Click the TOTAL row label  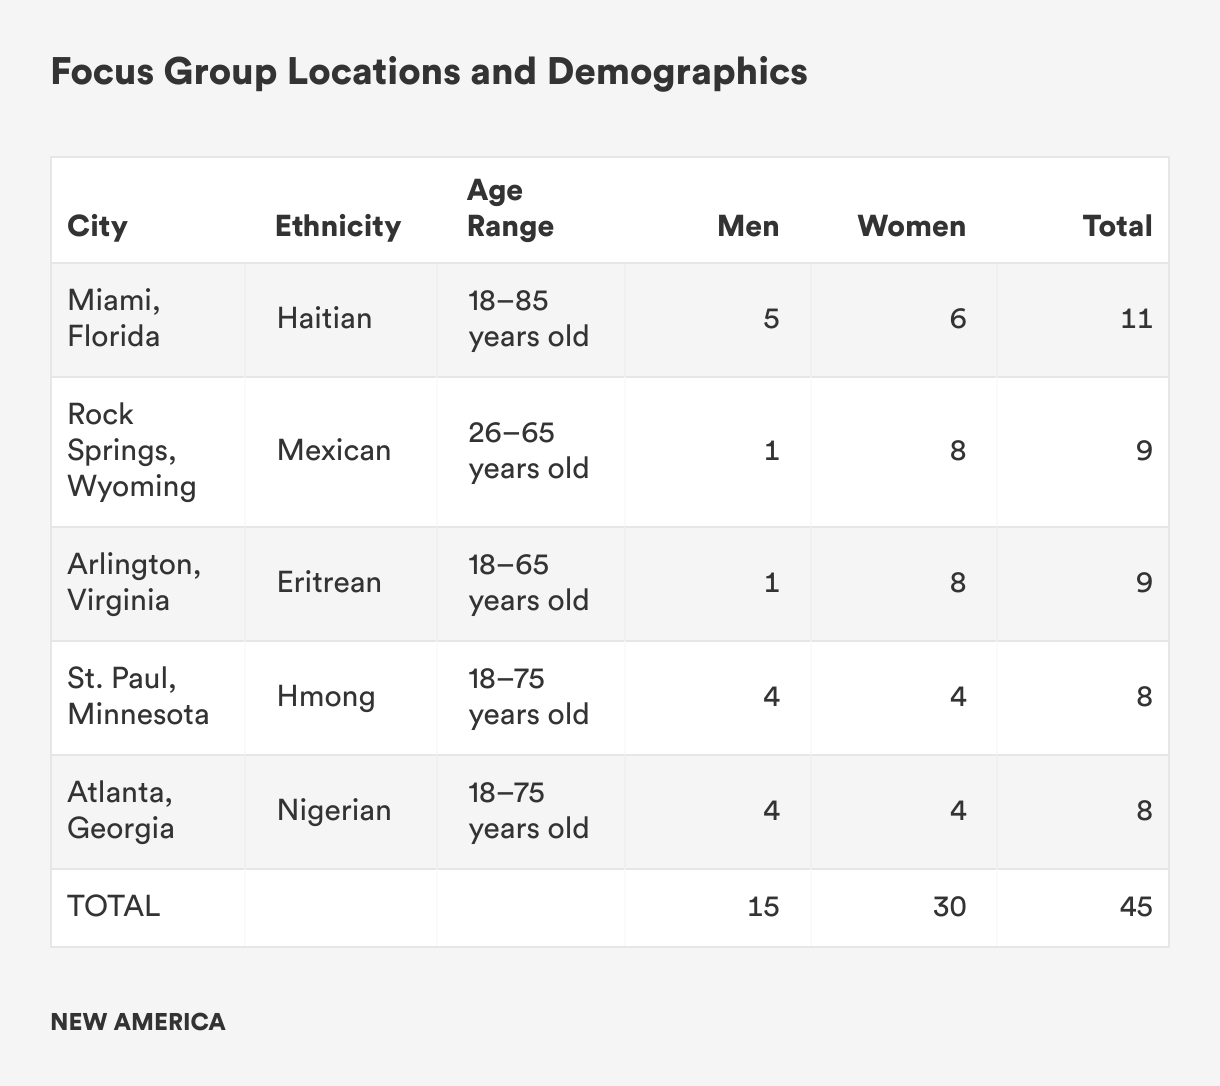pyautogui.click(x=113, y=906)
